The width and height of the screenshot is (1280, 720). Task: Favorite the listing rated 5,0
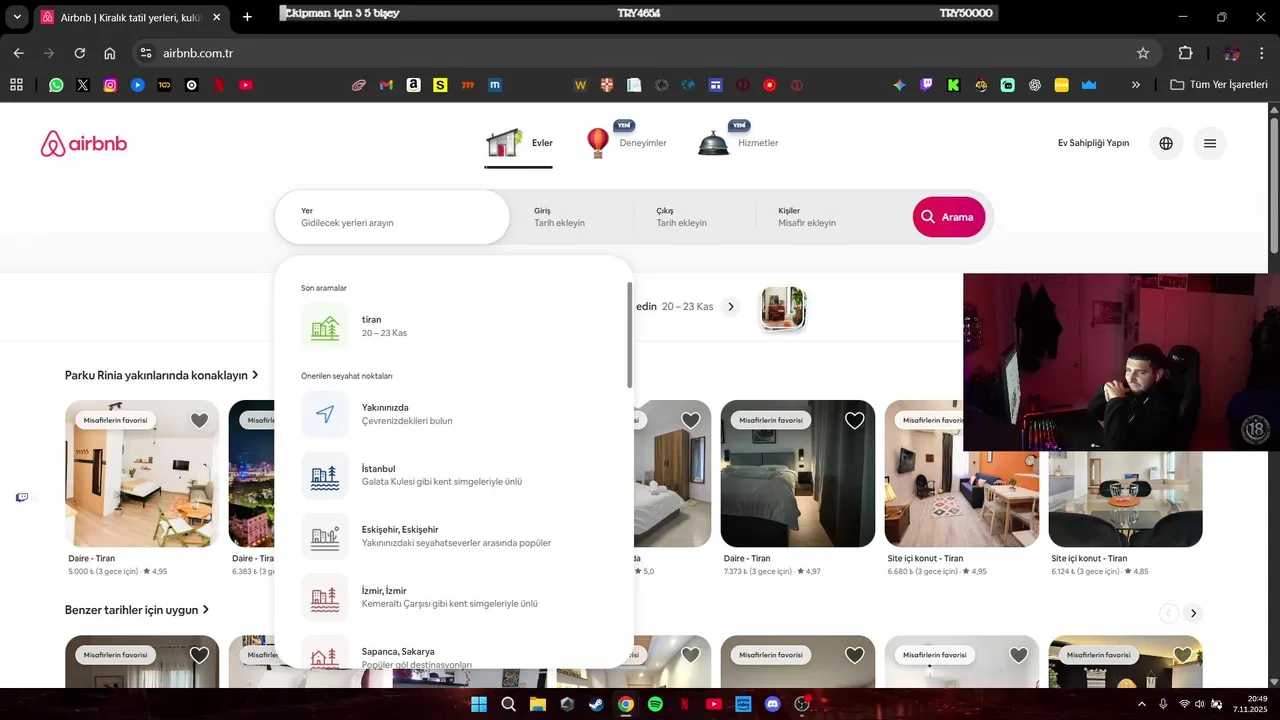(691, 421)
